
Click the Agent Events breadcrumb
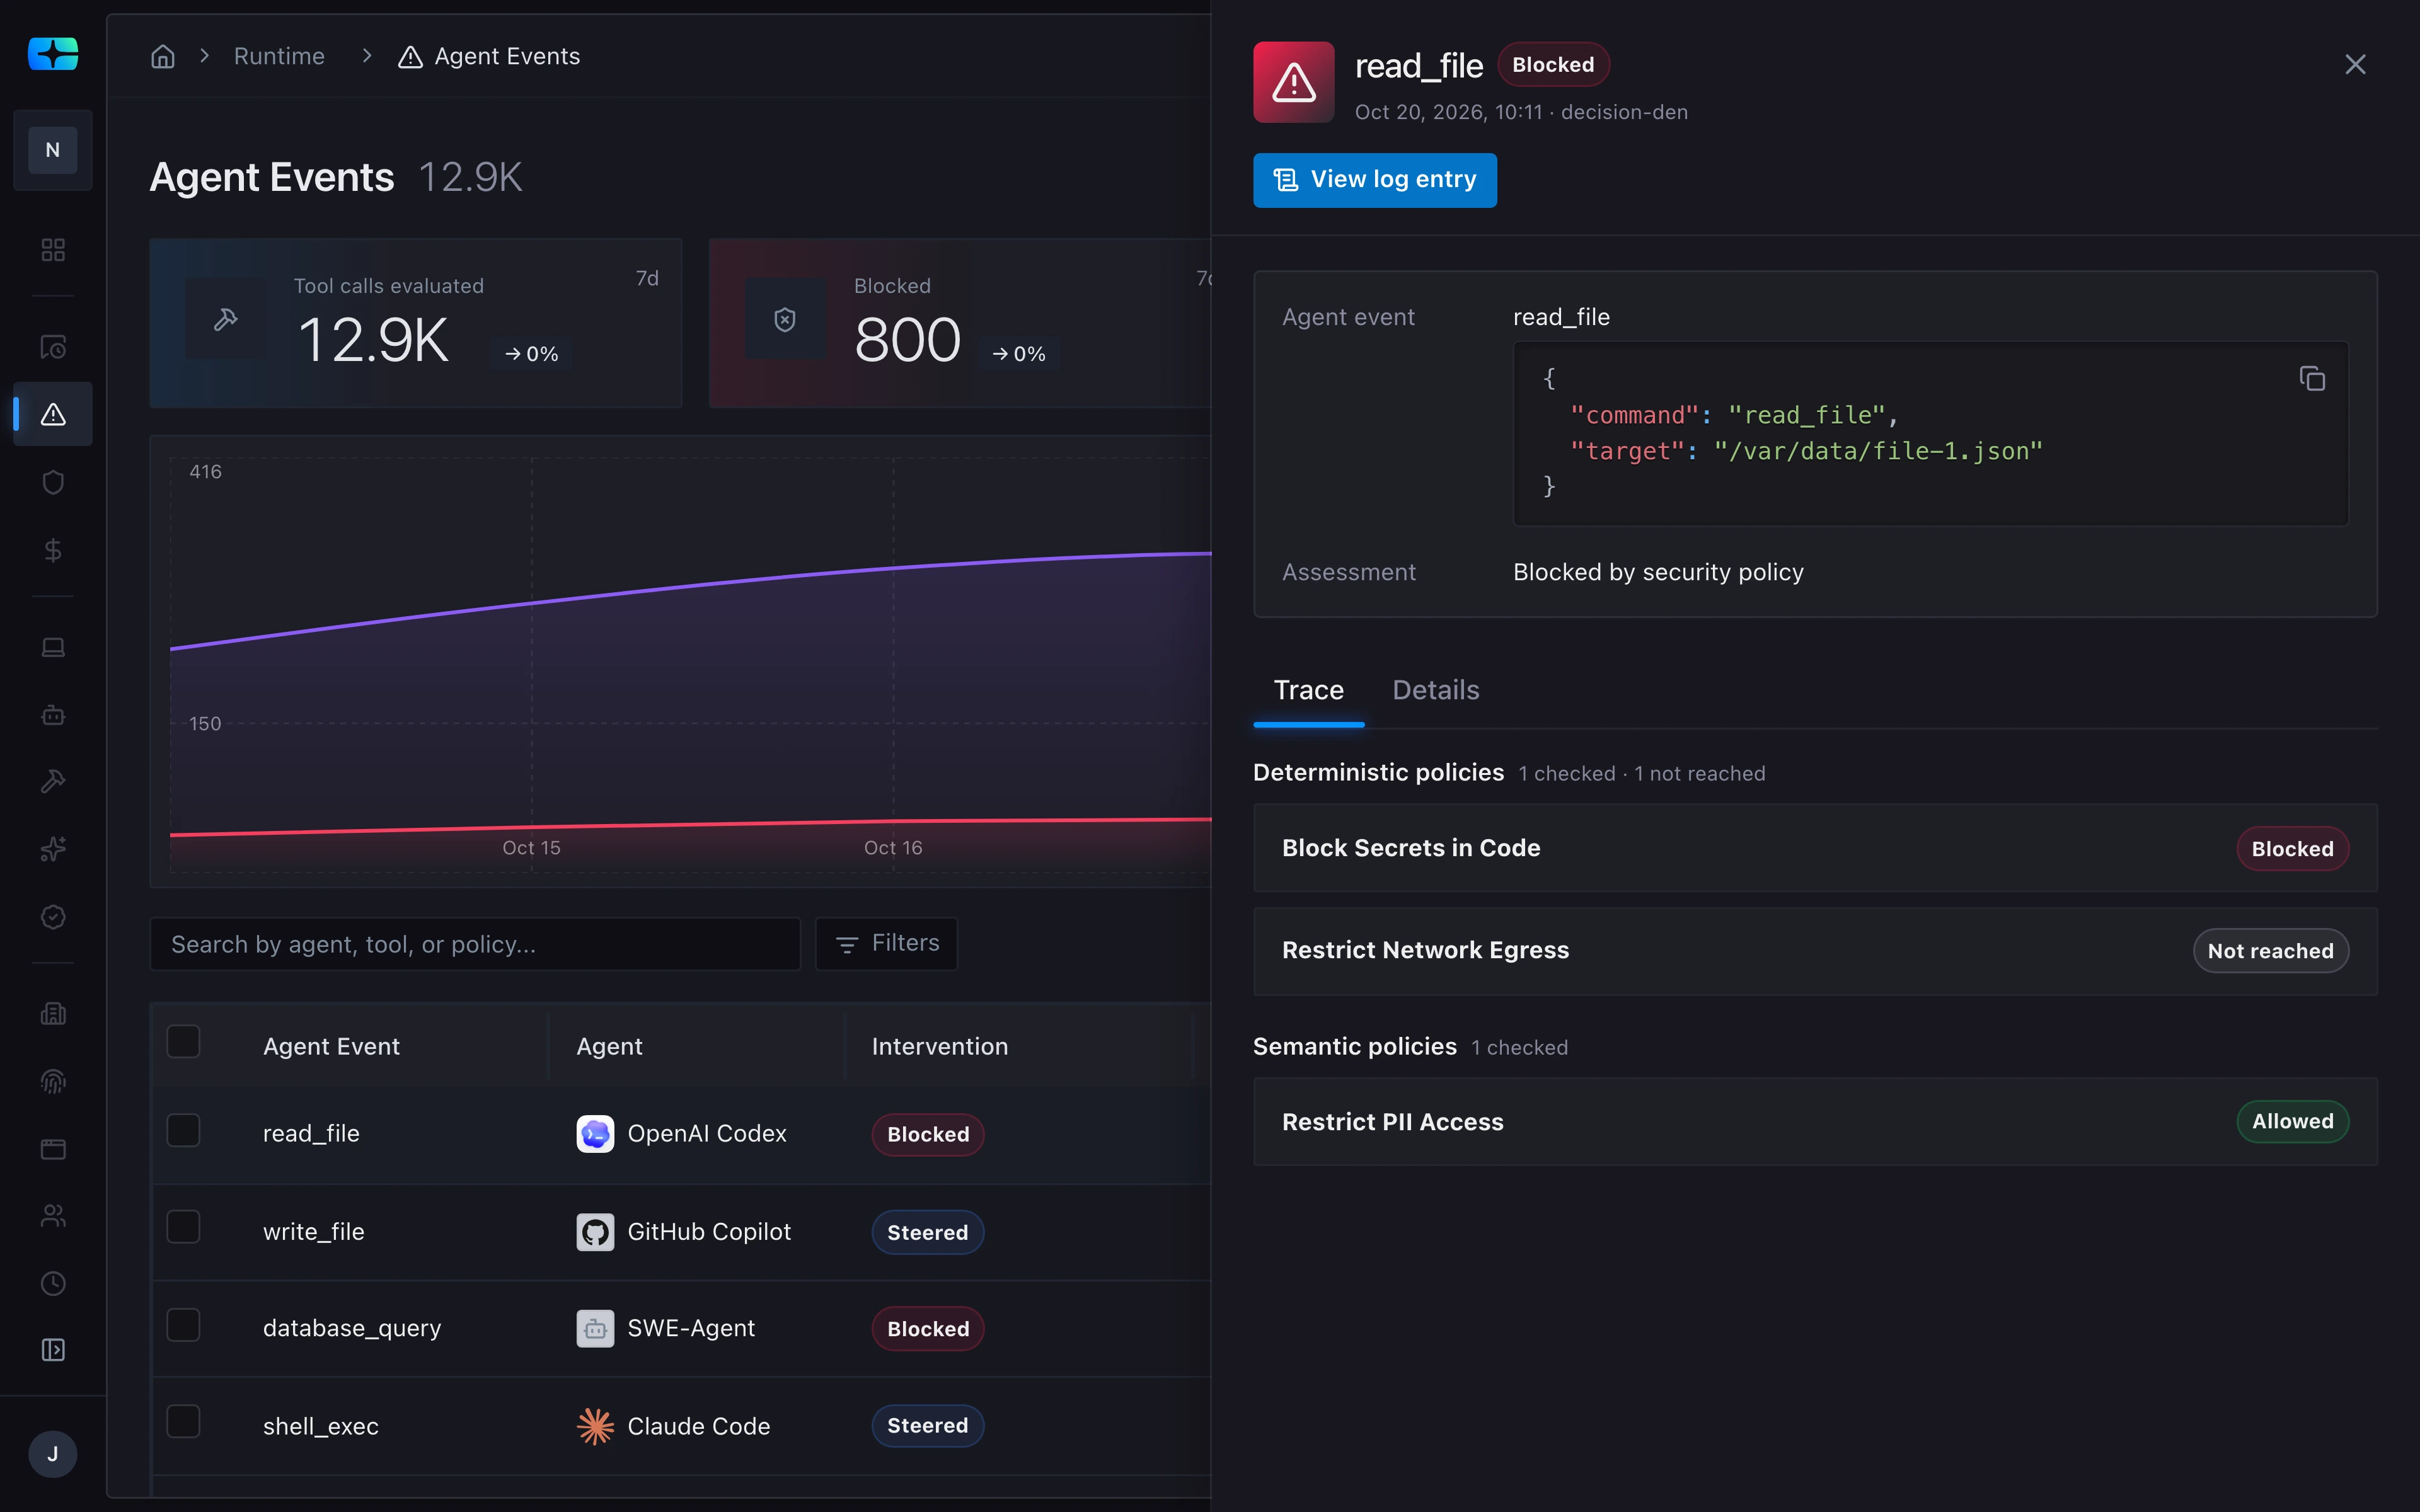point(489,56)
